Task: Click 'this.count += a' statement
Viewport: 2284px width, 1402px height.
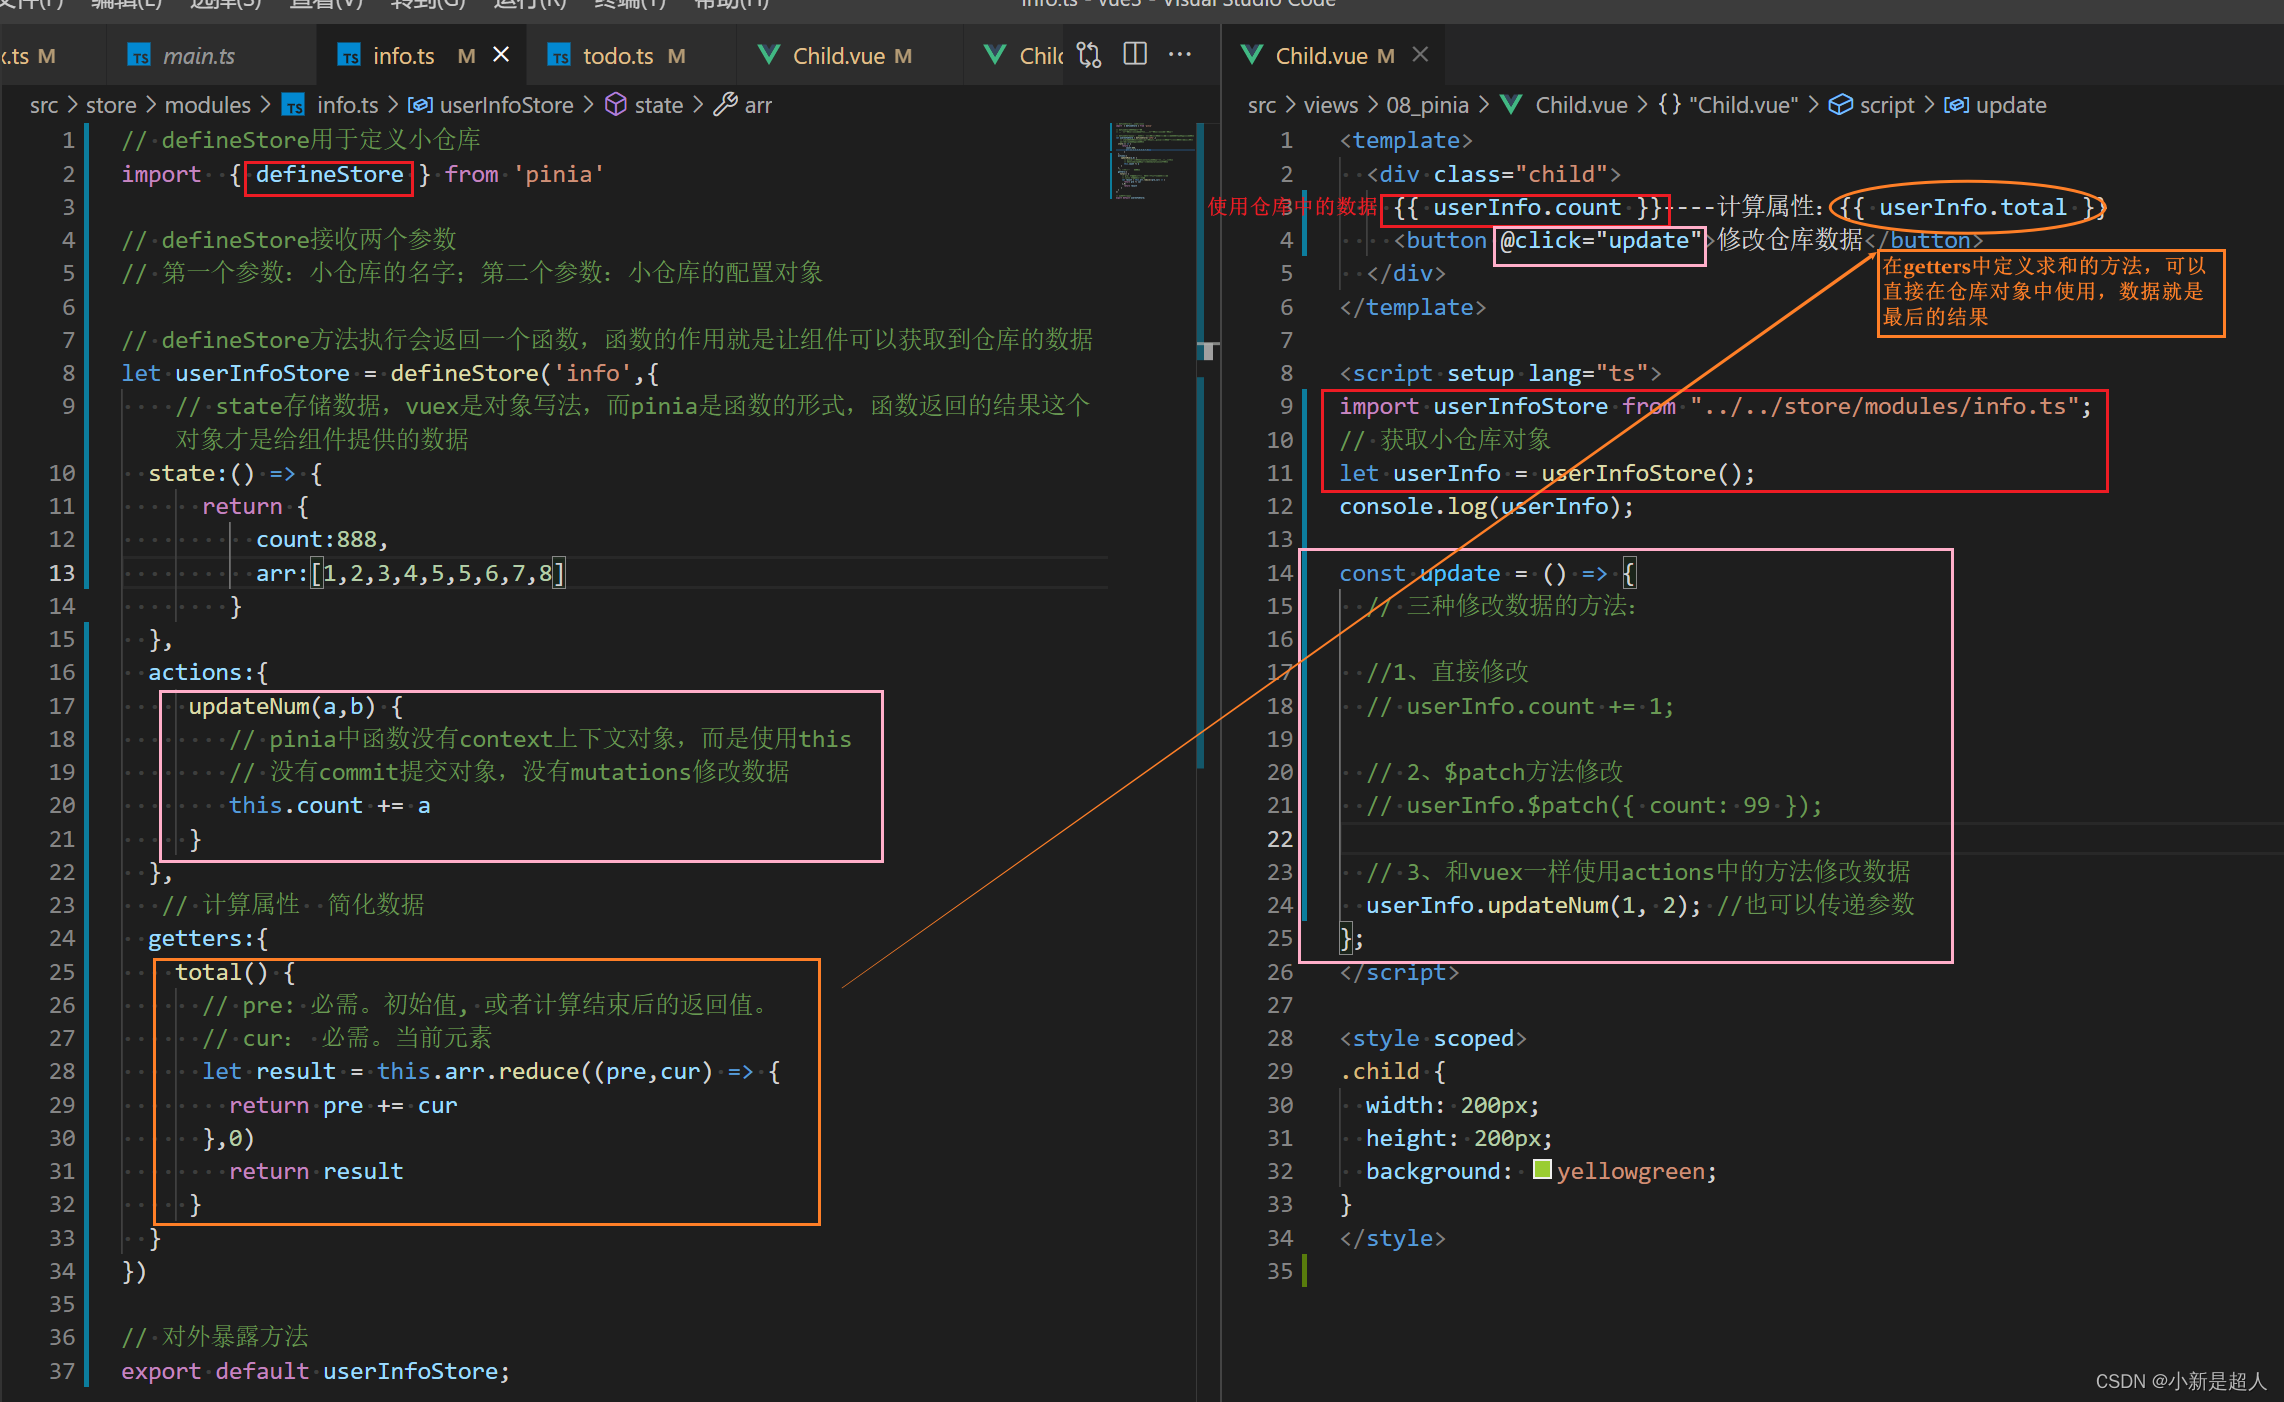Action: [x=329, y=806]
